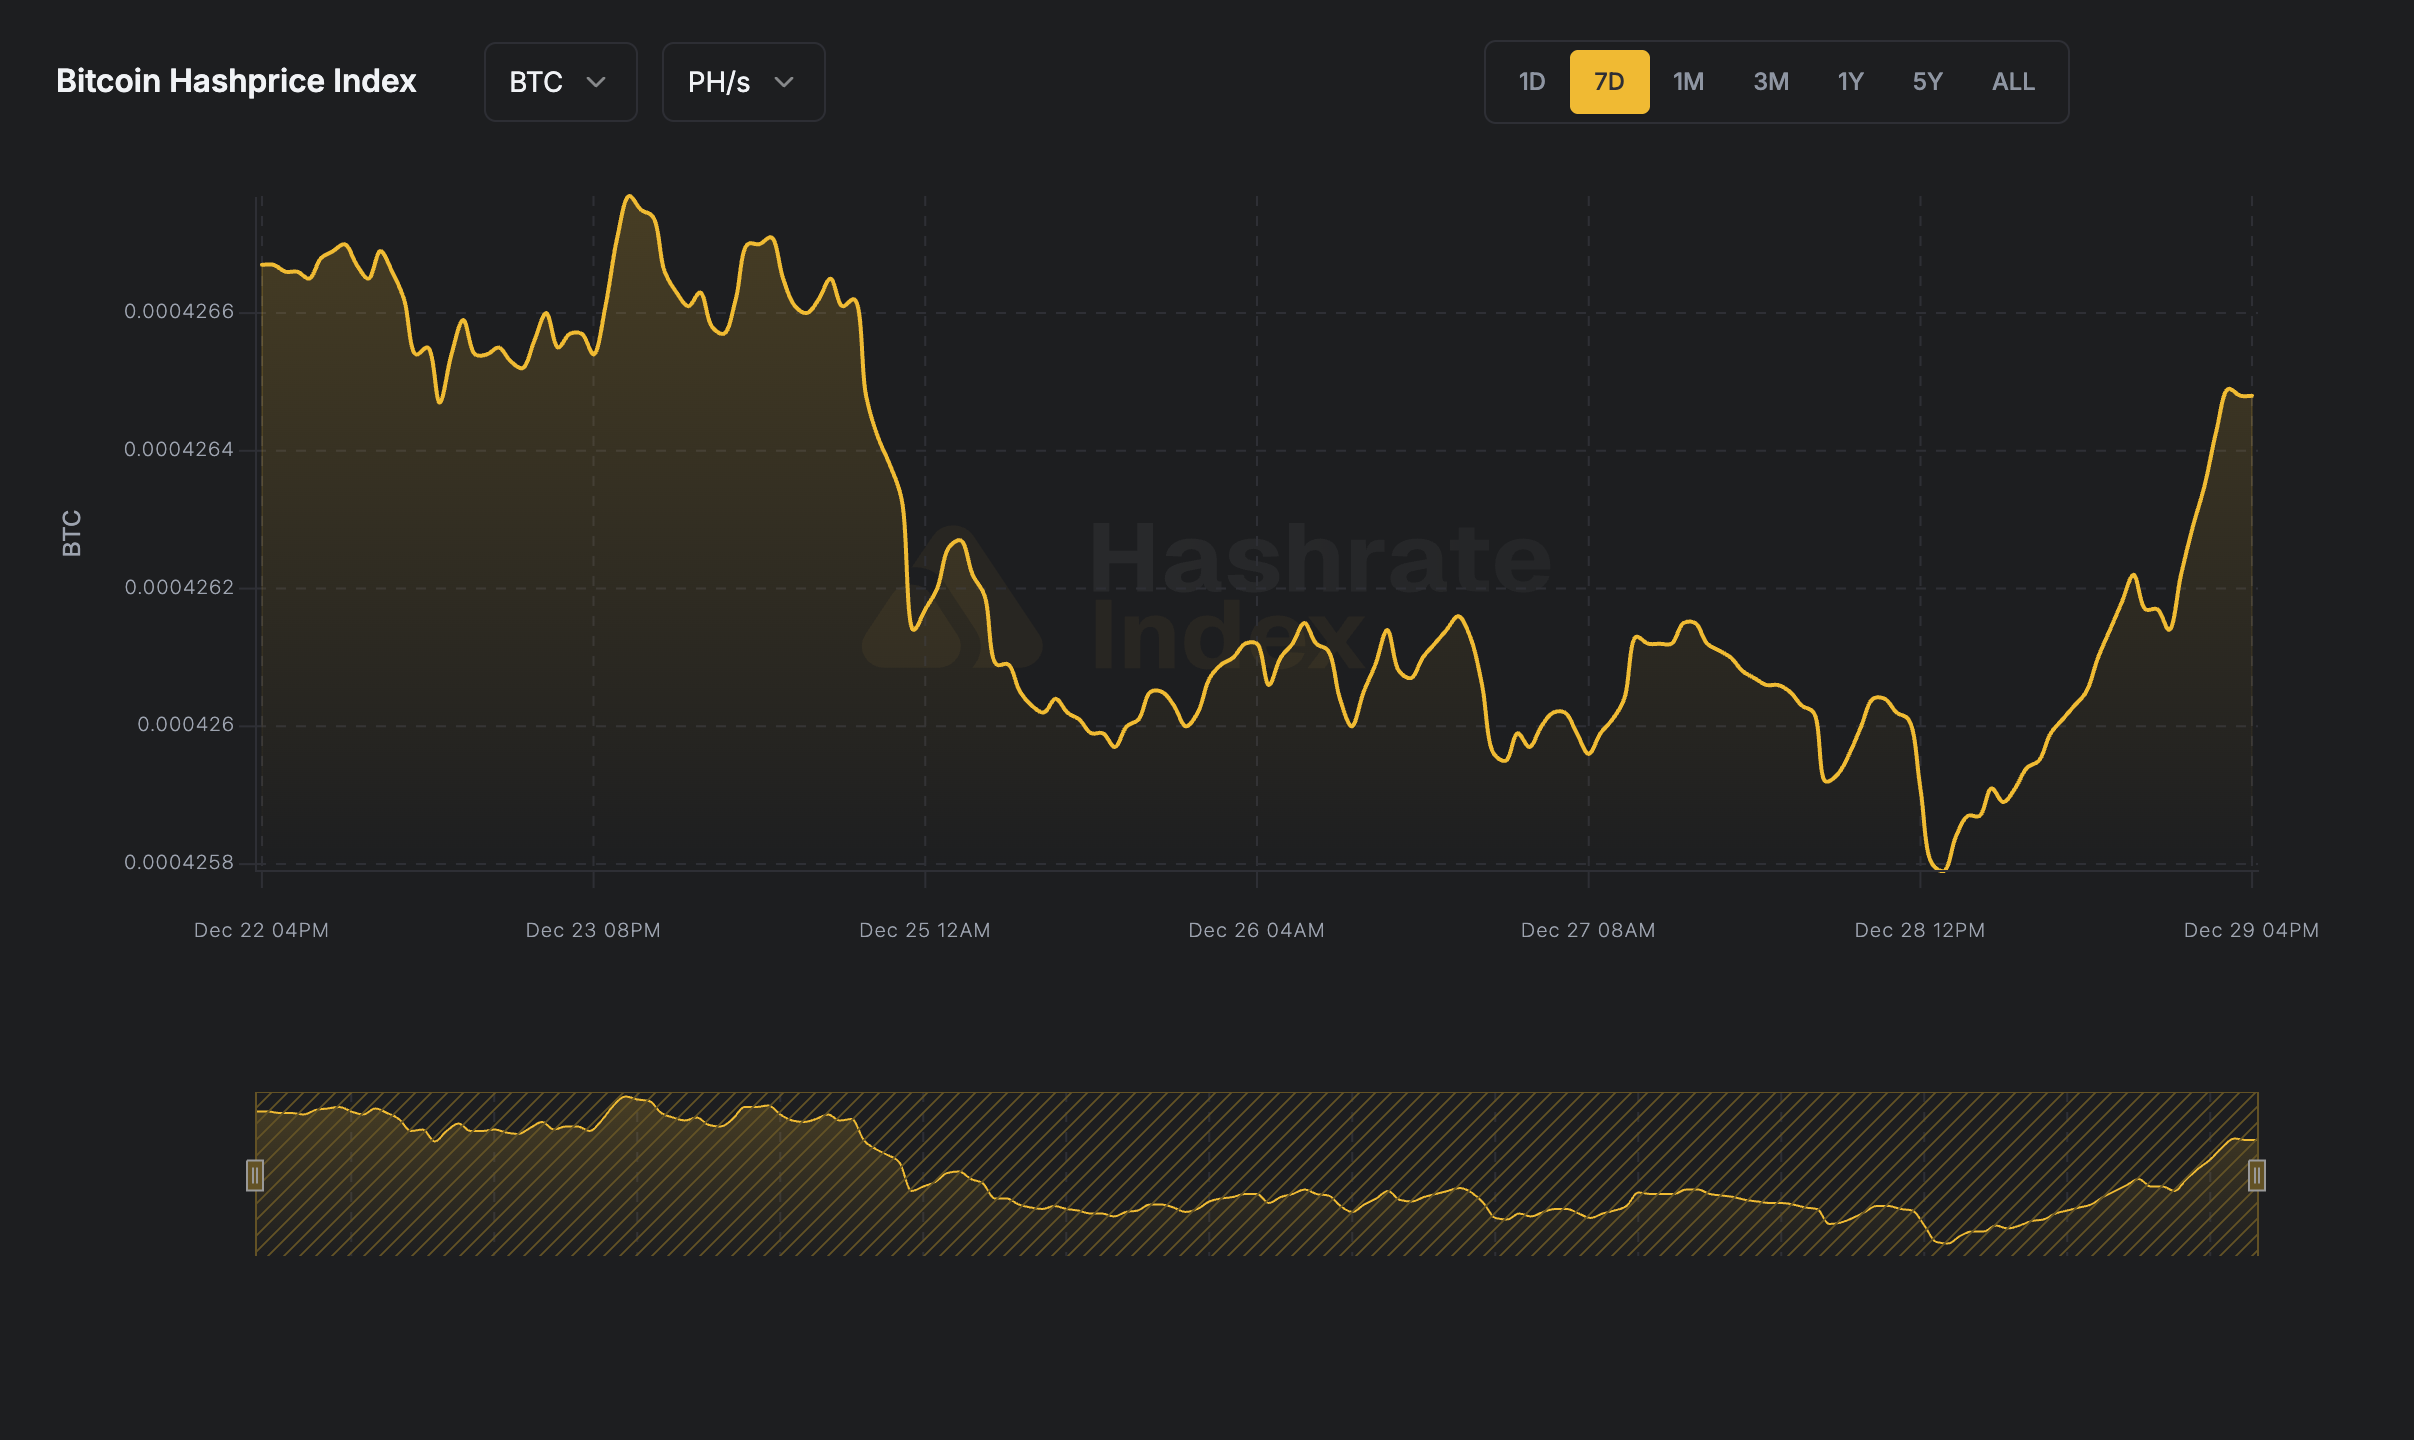
Task: Click the left range selector handle
Action: coord(256,1177)
